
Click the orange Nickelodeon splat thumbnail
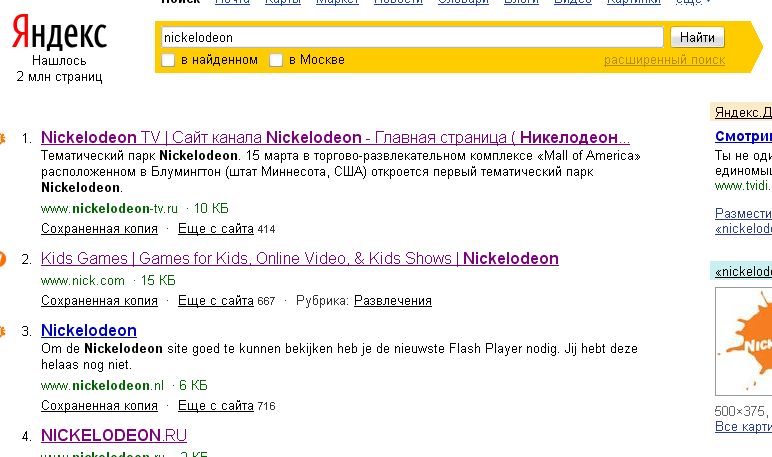click(x=744, y=342)
